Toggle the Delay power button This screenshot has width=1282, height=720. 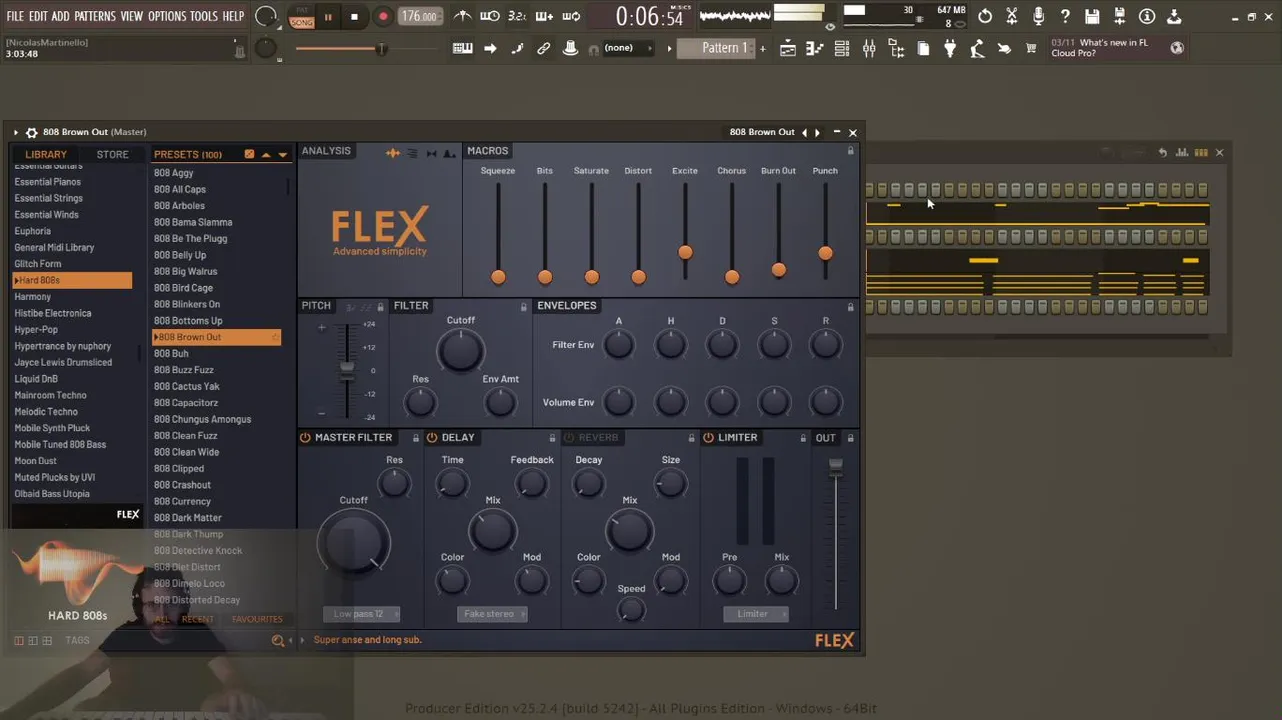click(x=432, y=437)
